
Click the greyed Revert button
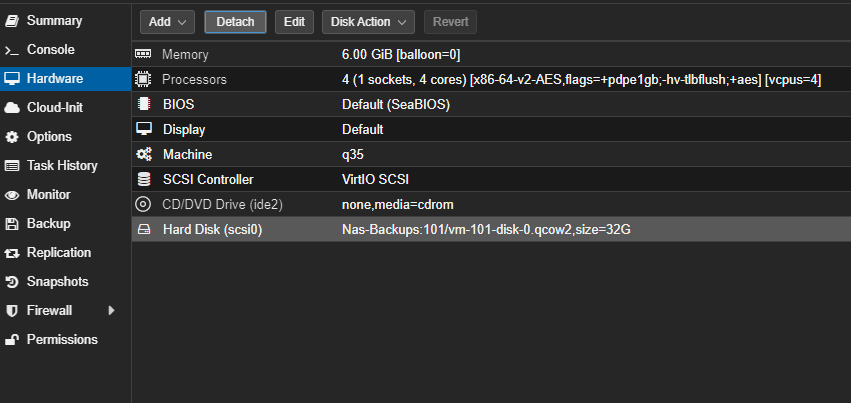click(450, 22)
